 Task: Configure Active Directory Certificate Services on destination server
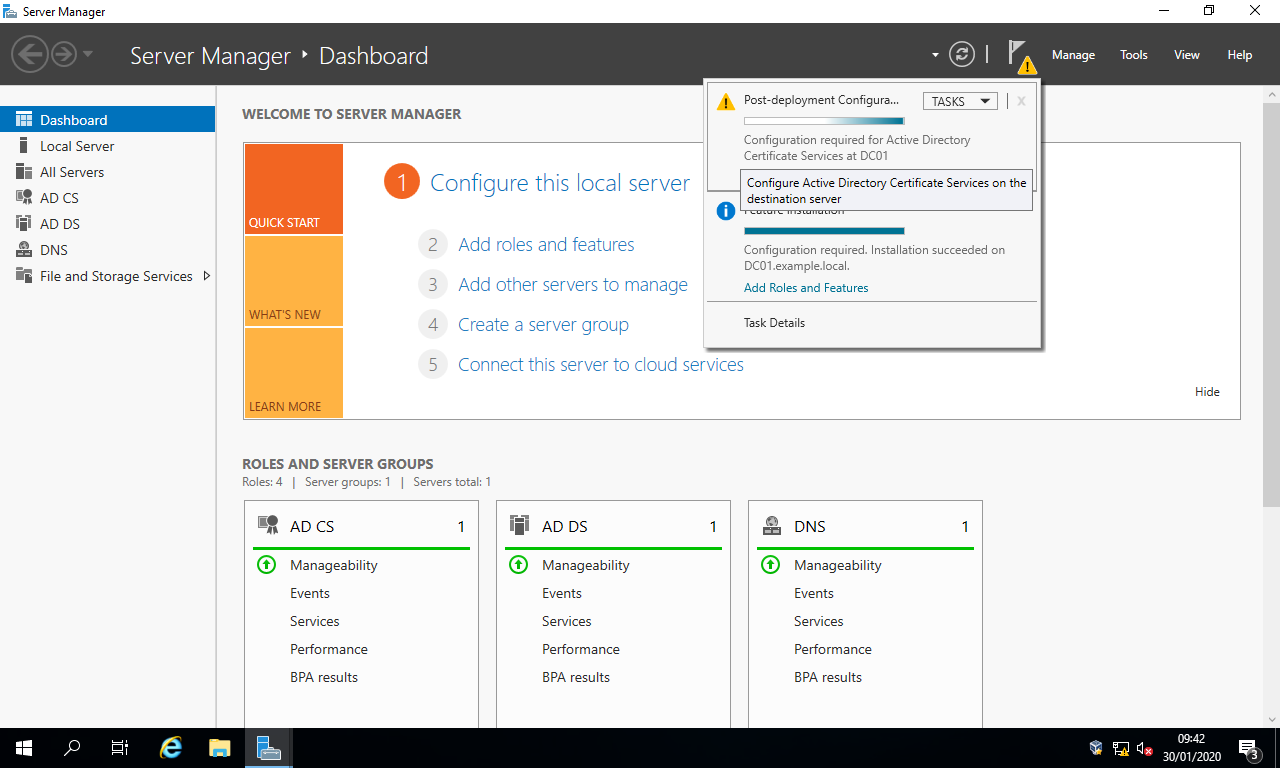tap(886, 190)
